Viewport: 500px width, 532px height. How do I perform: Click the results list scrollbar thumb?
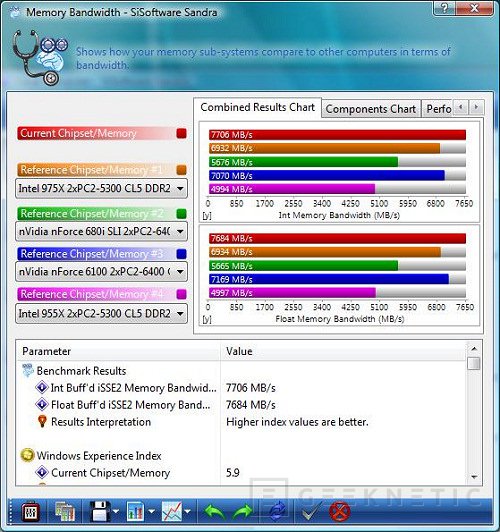[x=474, y=363]
